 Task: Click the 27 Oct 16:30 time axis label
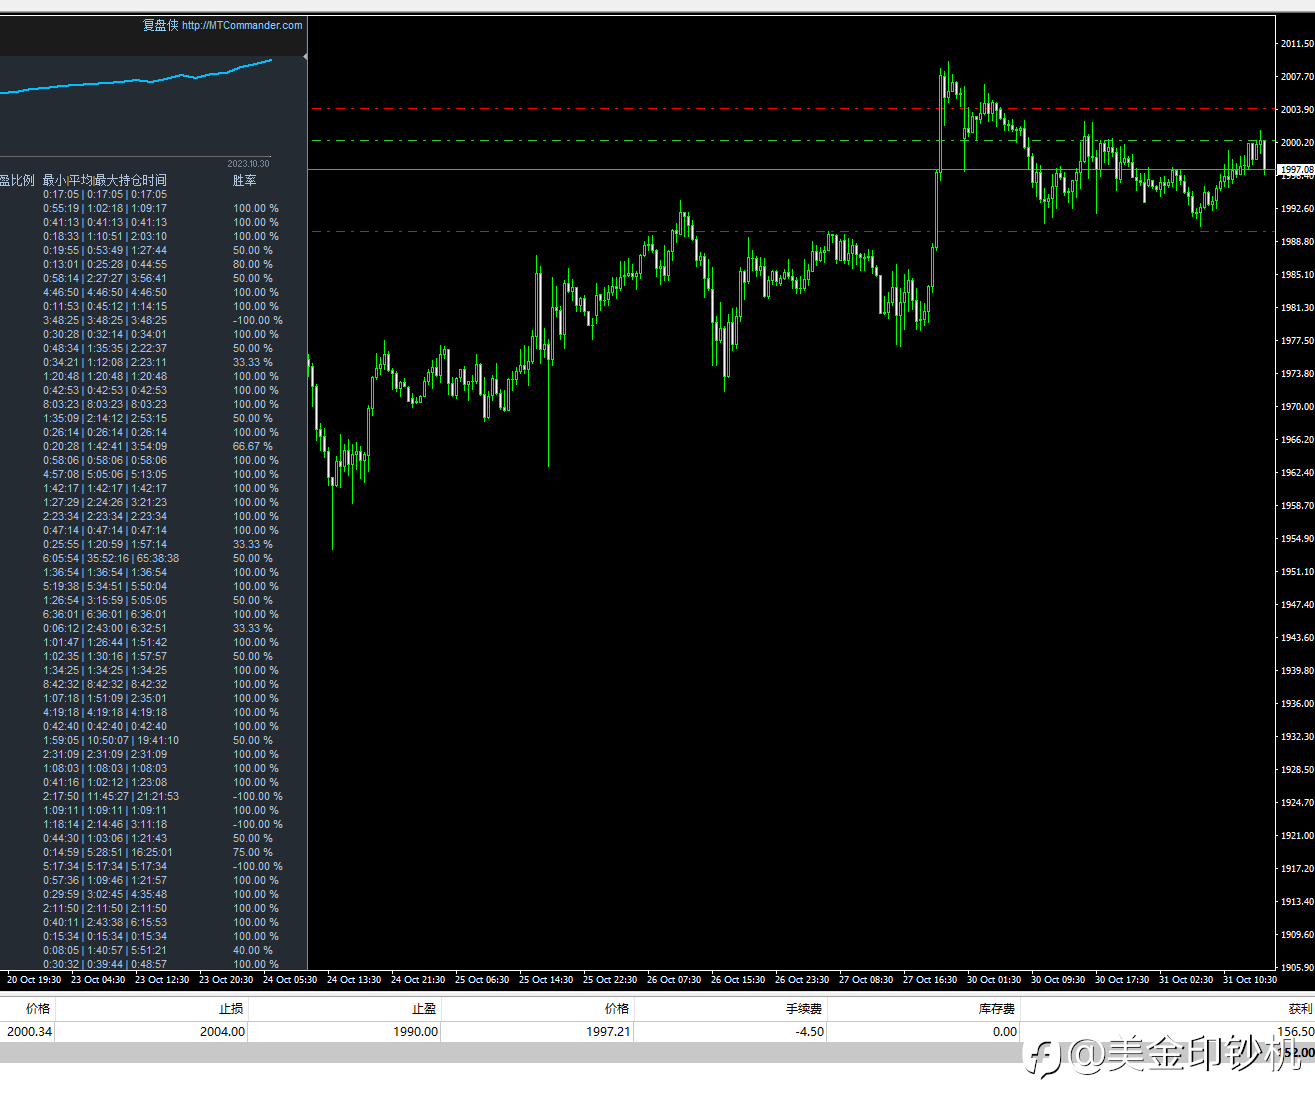[x=930, y=979]
